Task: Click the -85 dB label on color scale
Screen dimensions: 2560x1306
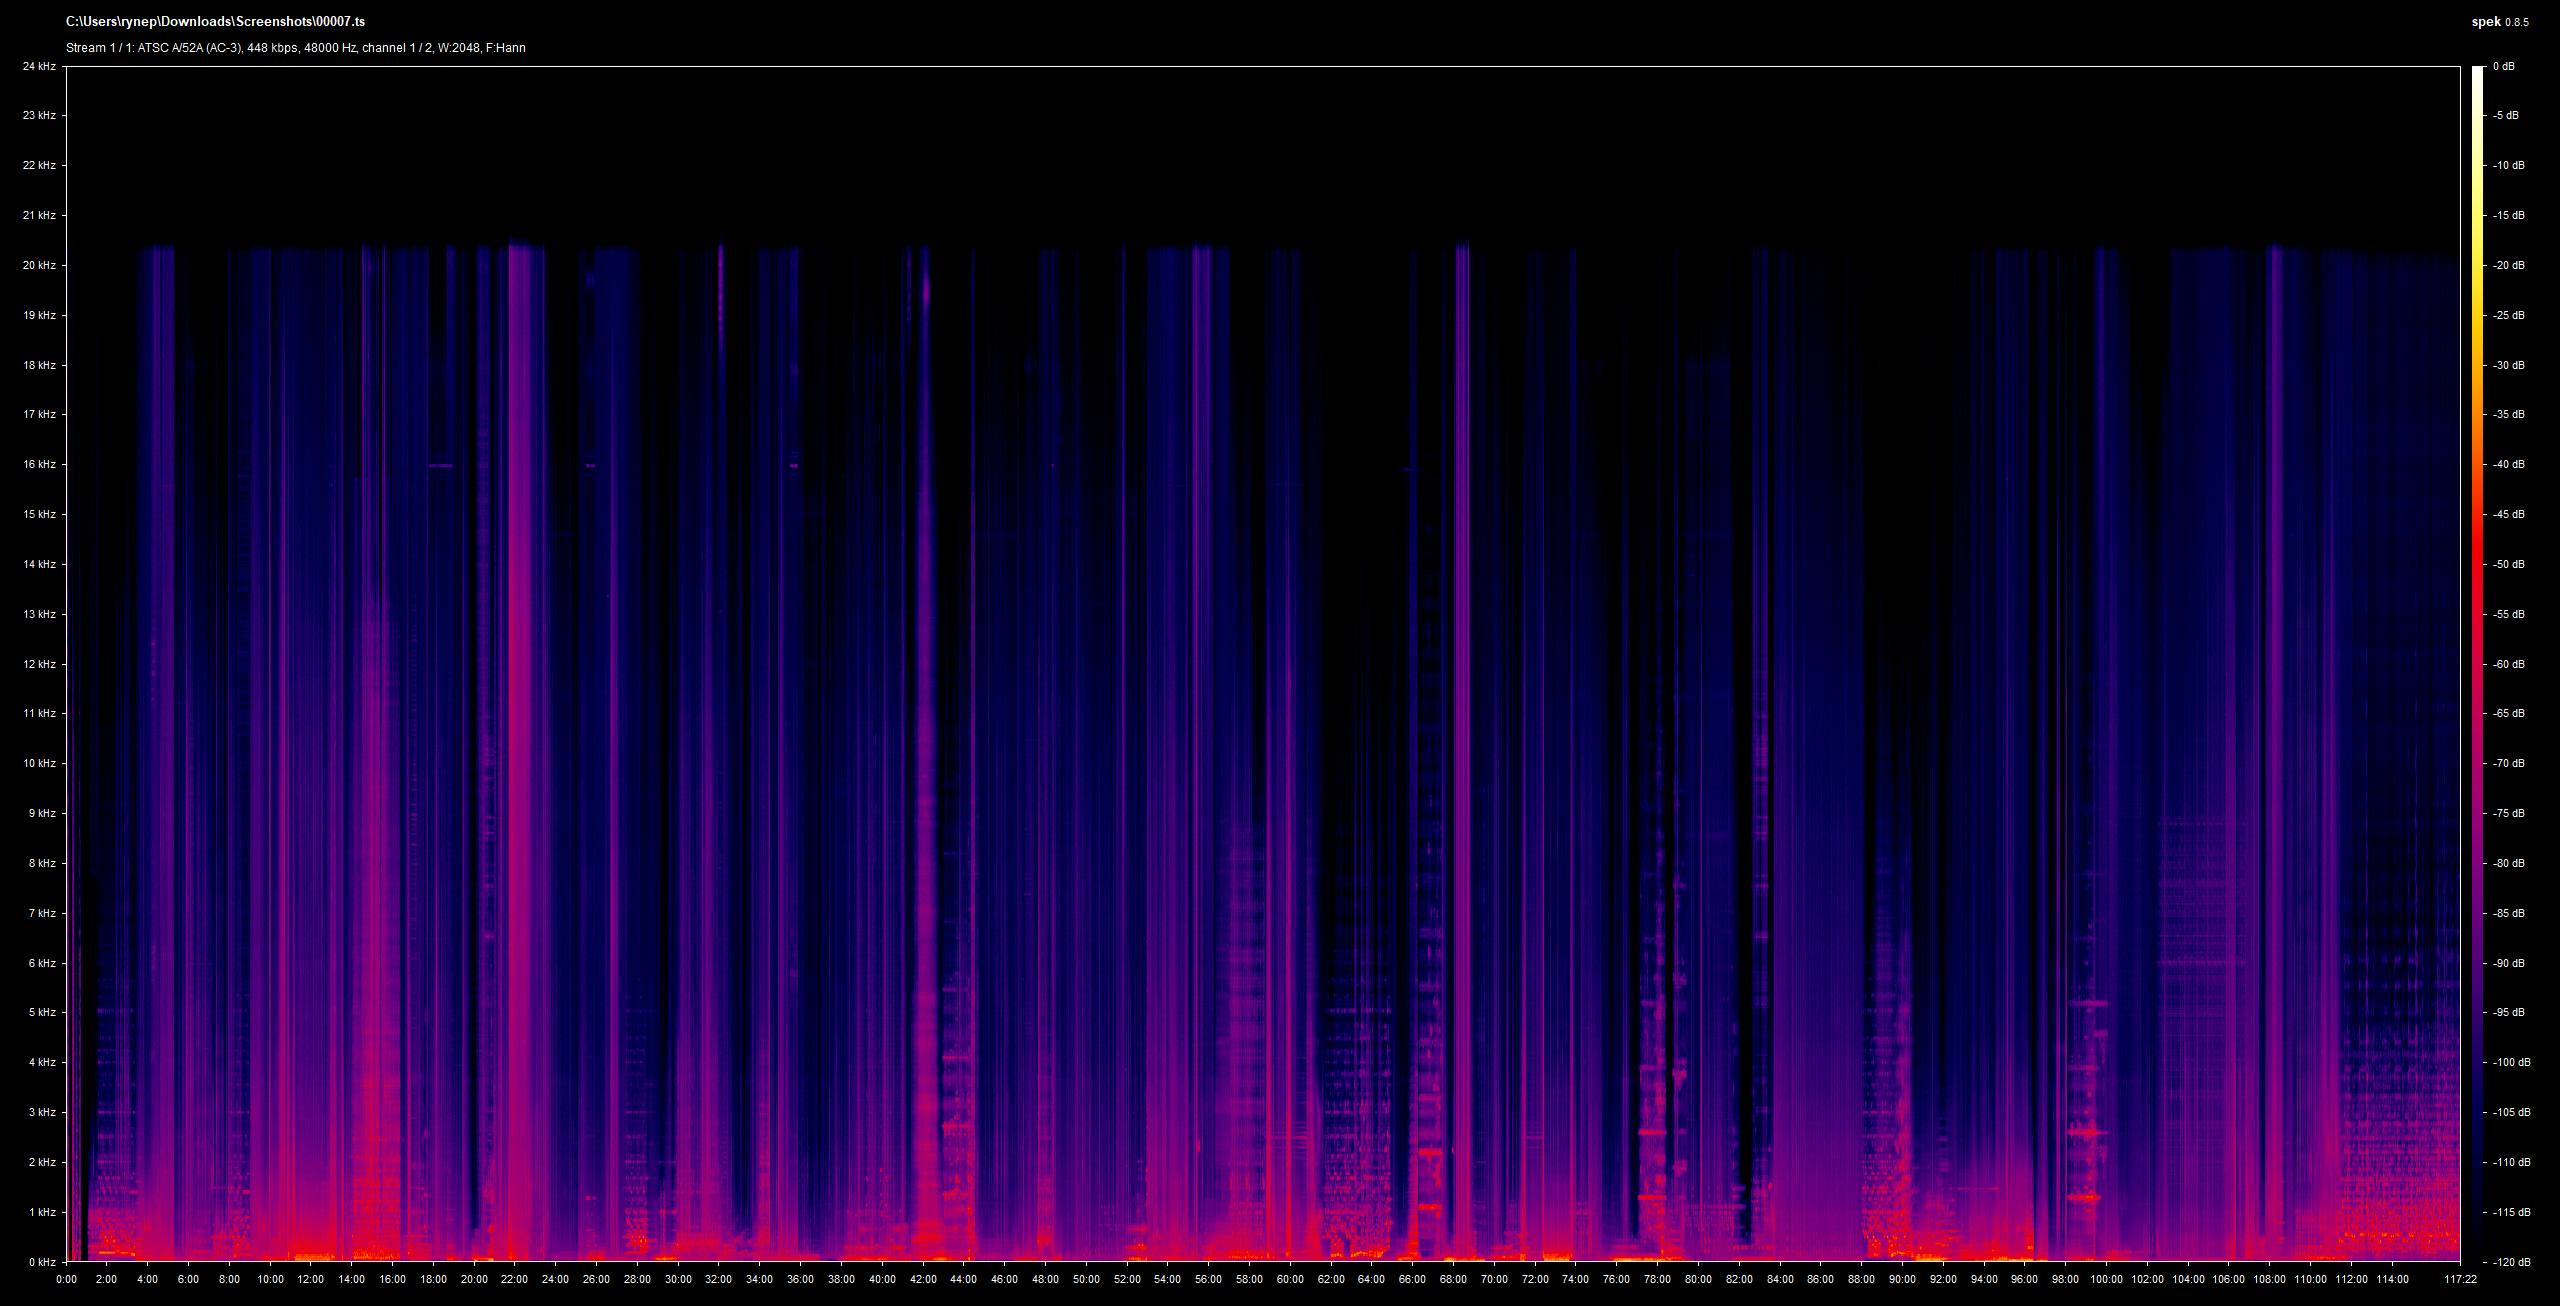Action: tap(2508, 913)
